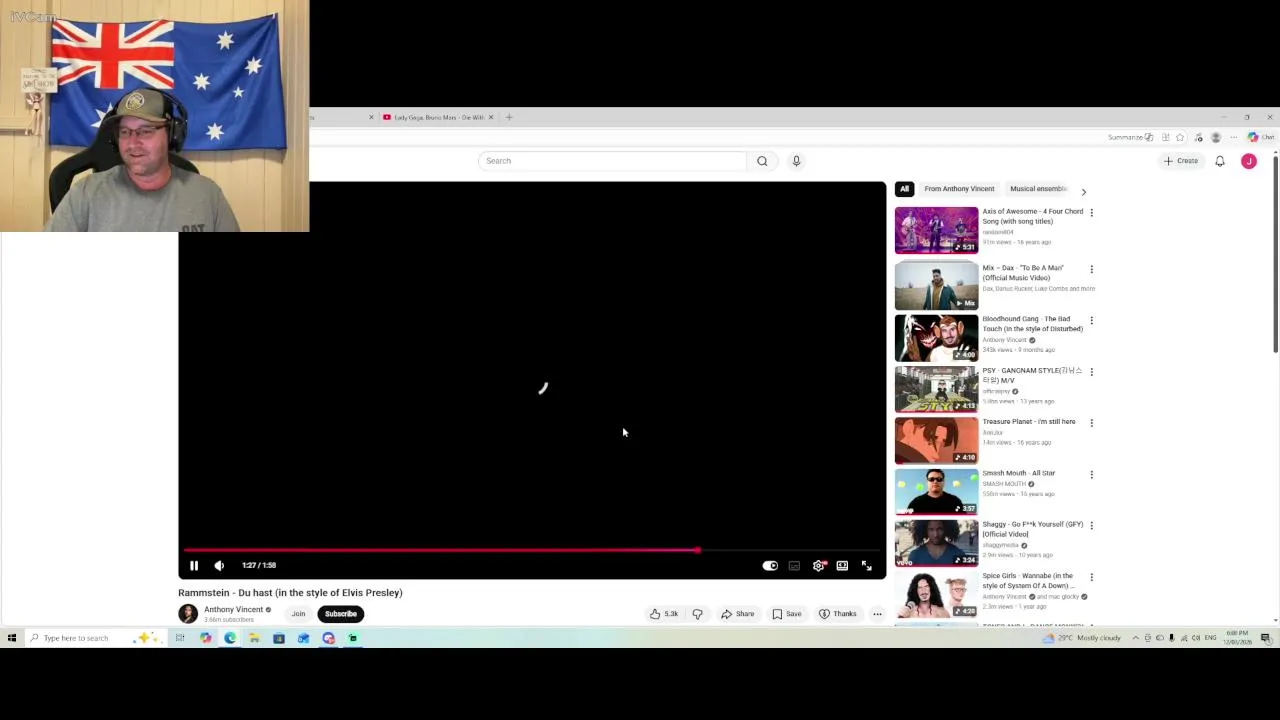The width and height of the screenshot is (1280, 720).
Task: Click the search magnifier button
Action: pyautogui.click(x=762, y=161)
